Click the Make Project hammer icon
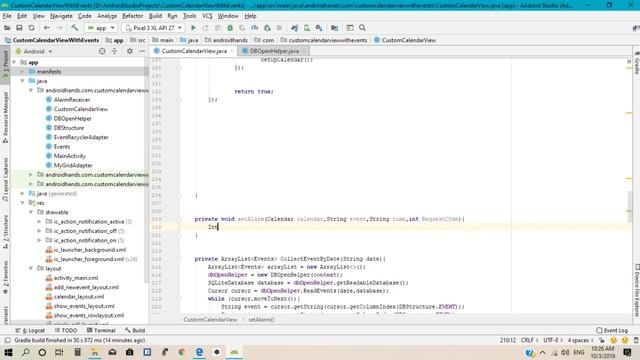The image size is (640, 360). click(74, 28)
